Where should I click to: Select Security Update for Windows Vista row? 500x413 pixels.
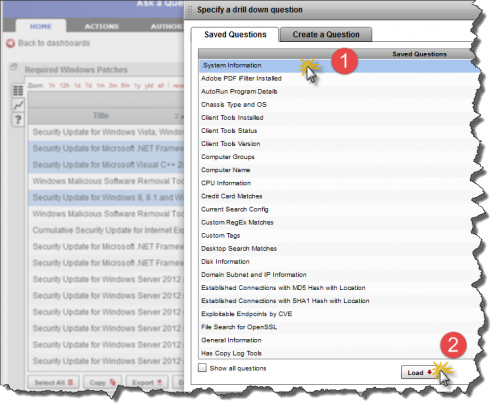click(106, 132)
